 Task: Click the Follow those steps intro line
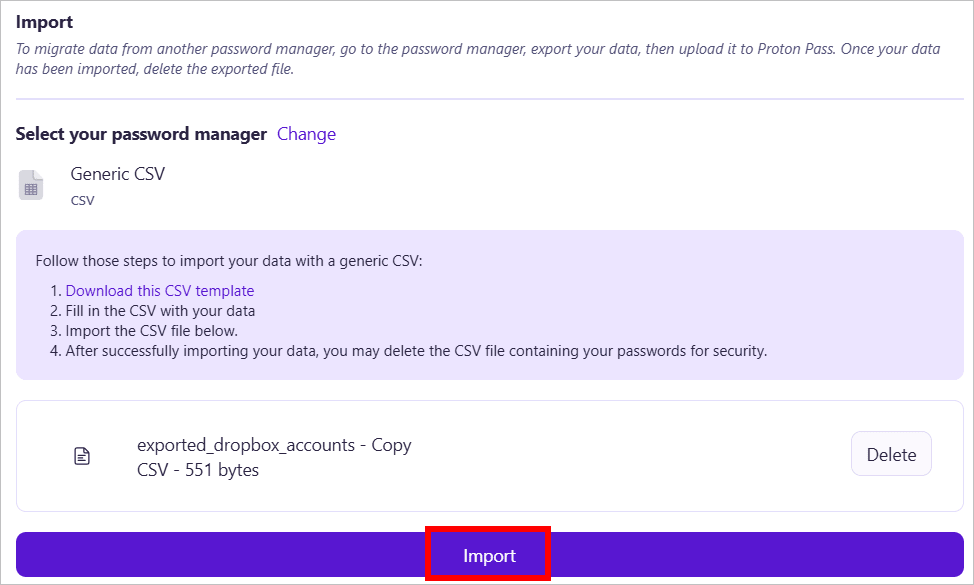(x=229, y=261)
